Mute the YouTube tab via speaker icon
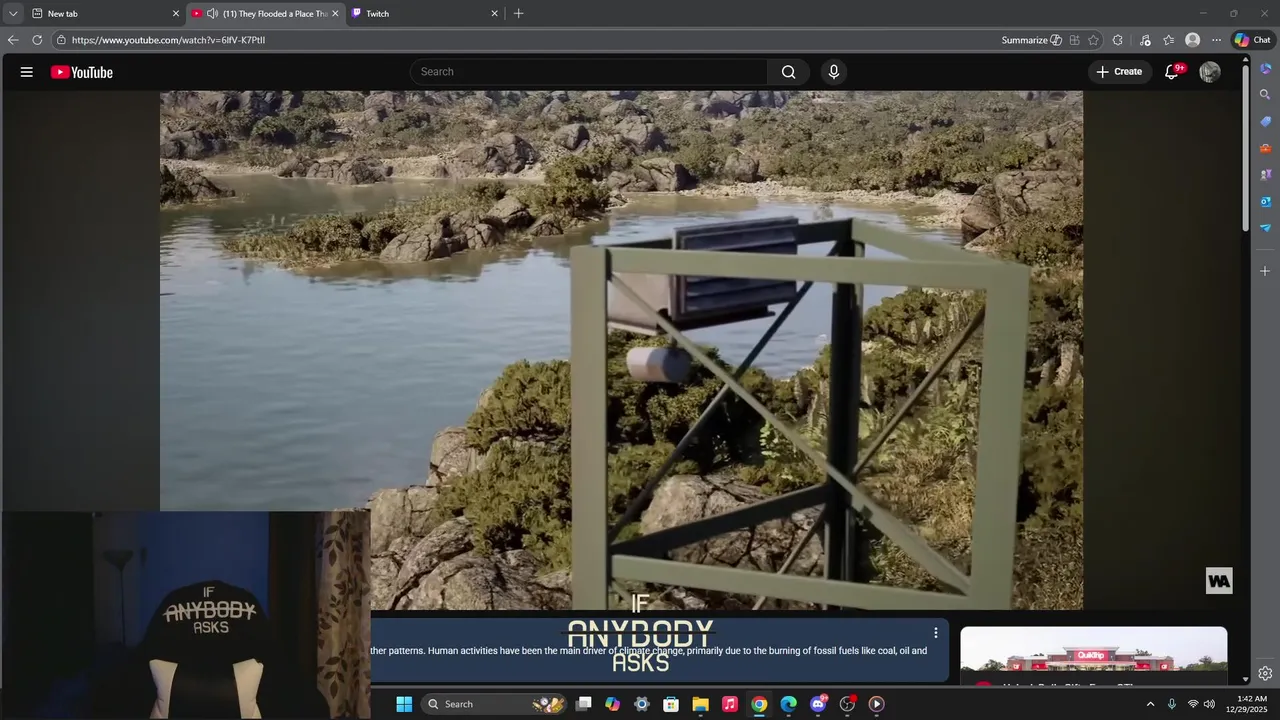 pyautogui.click(x=213, y=14)
